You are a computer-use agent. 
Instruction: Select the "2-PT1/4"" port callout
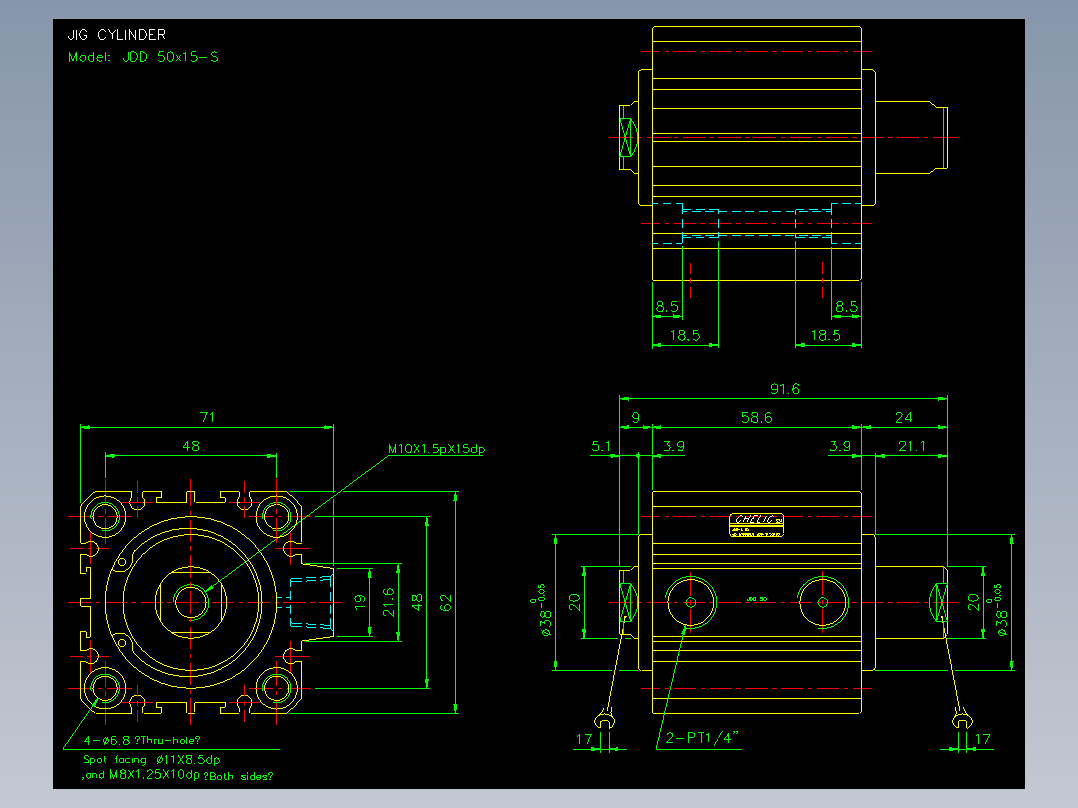point(702,738)
